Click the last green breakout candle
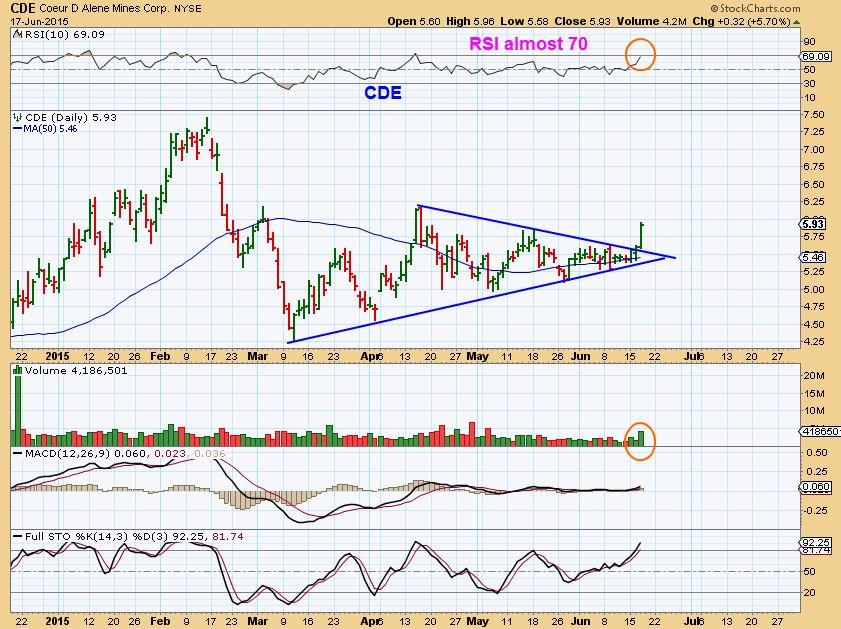Image resolution: width=841 pixels, height=629 pixels. click(x=641, y=235)
